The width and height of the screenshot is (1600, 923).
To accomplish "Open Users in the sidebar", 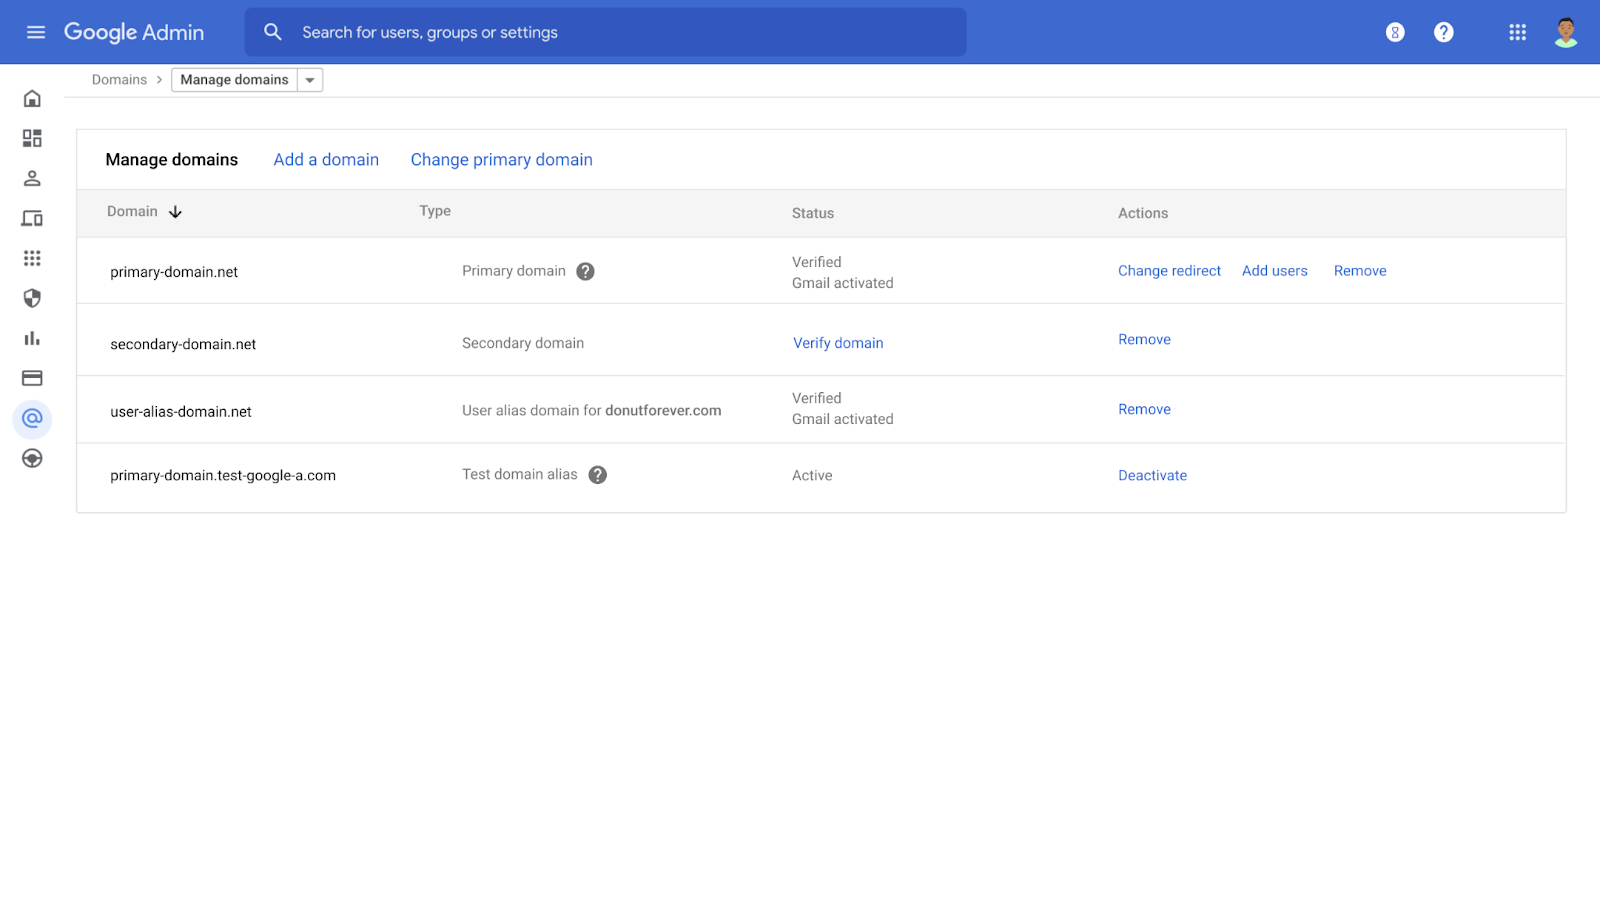I will pos(32,178).
